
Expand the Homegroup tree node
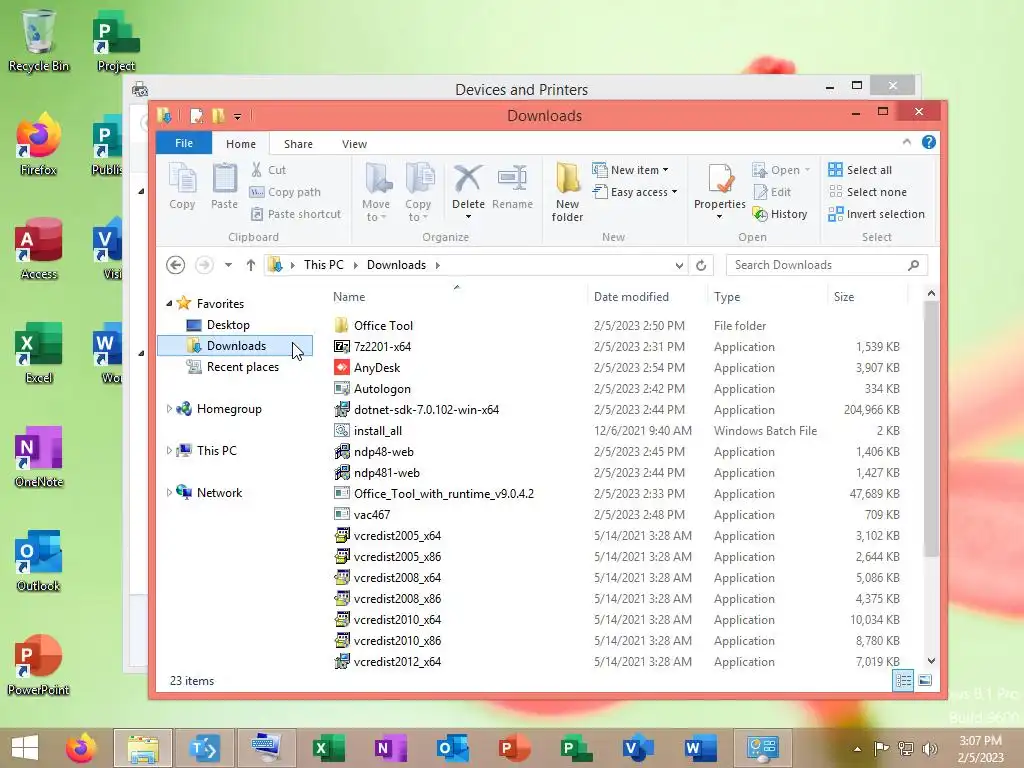click(169, 409)
